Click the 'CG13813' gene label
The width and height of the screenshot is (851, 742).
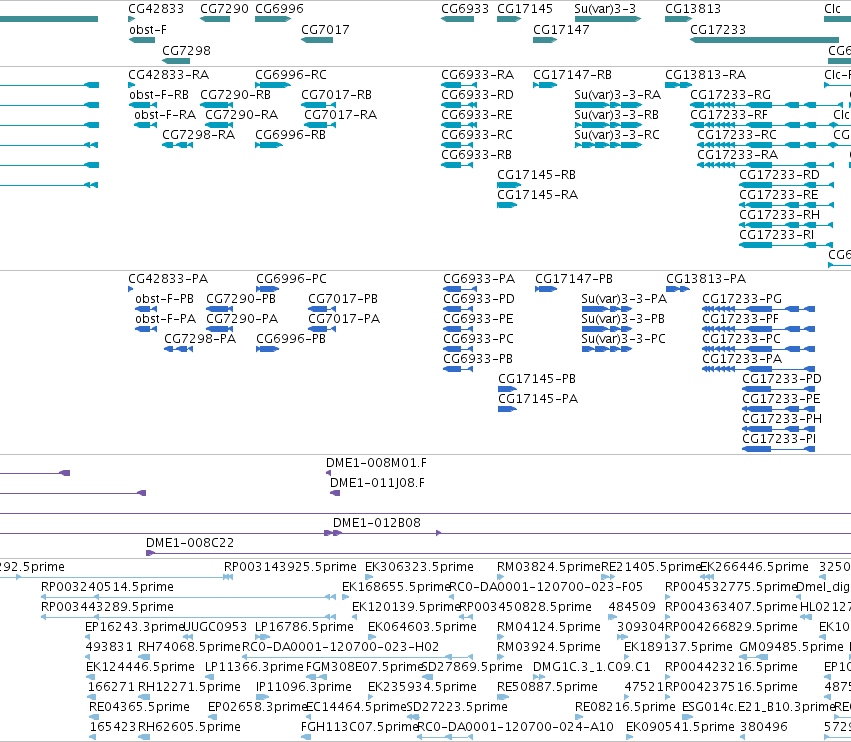pyautogui.click(x=693, y=9)
